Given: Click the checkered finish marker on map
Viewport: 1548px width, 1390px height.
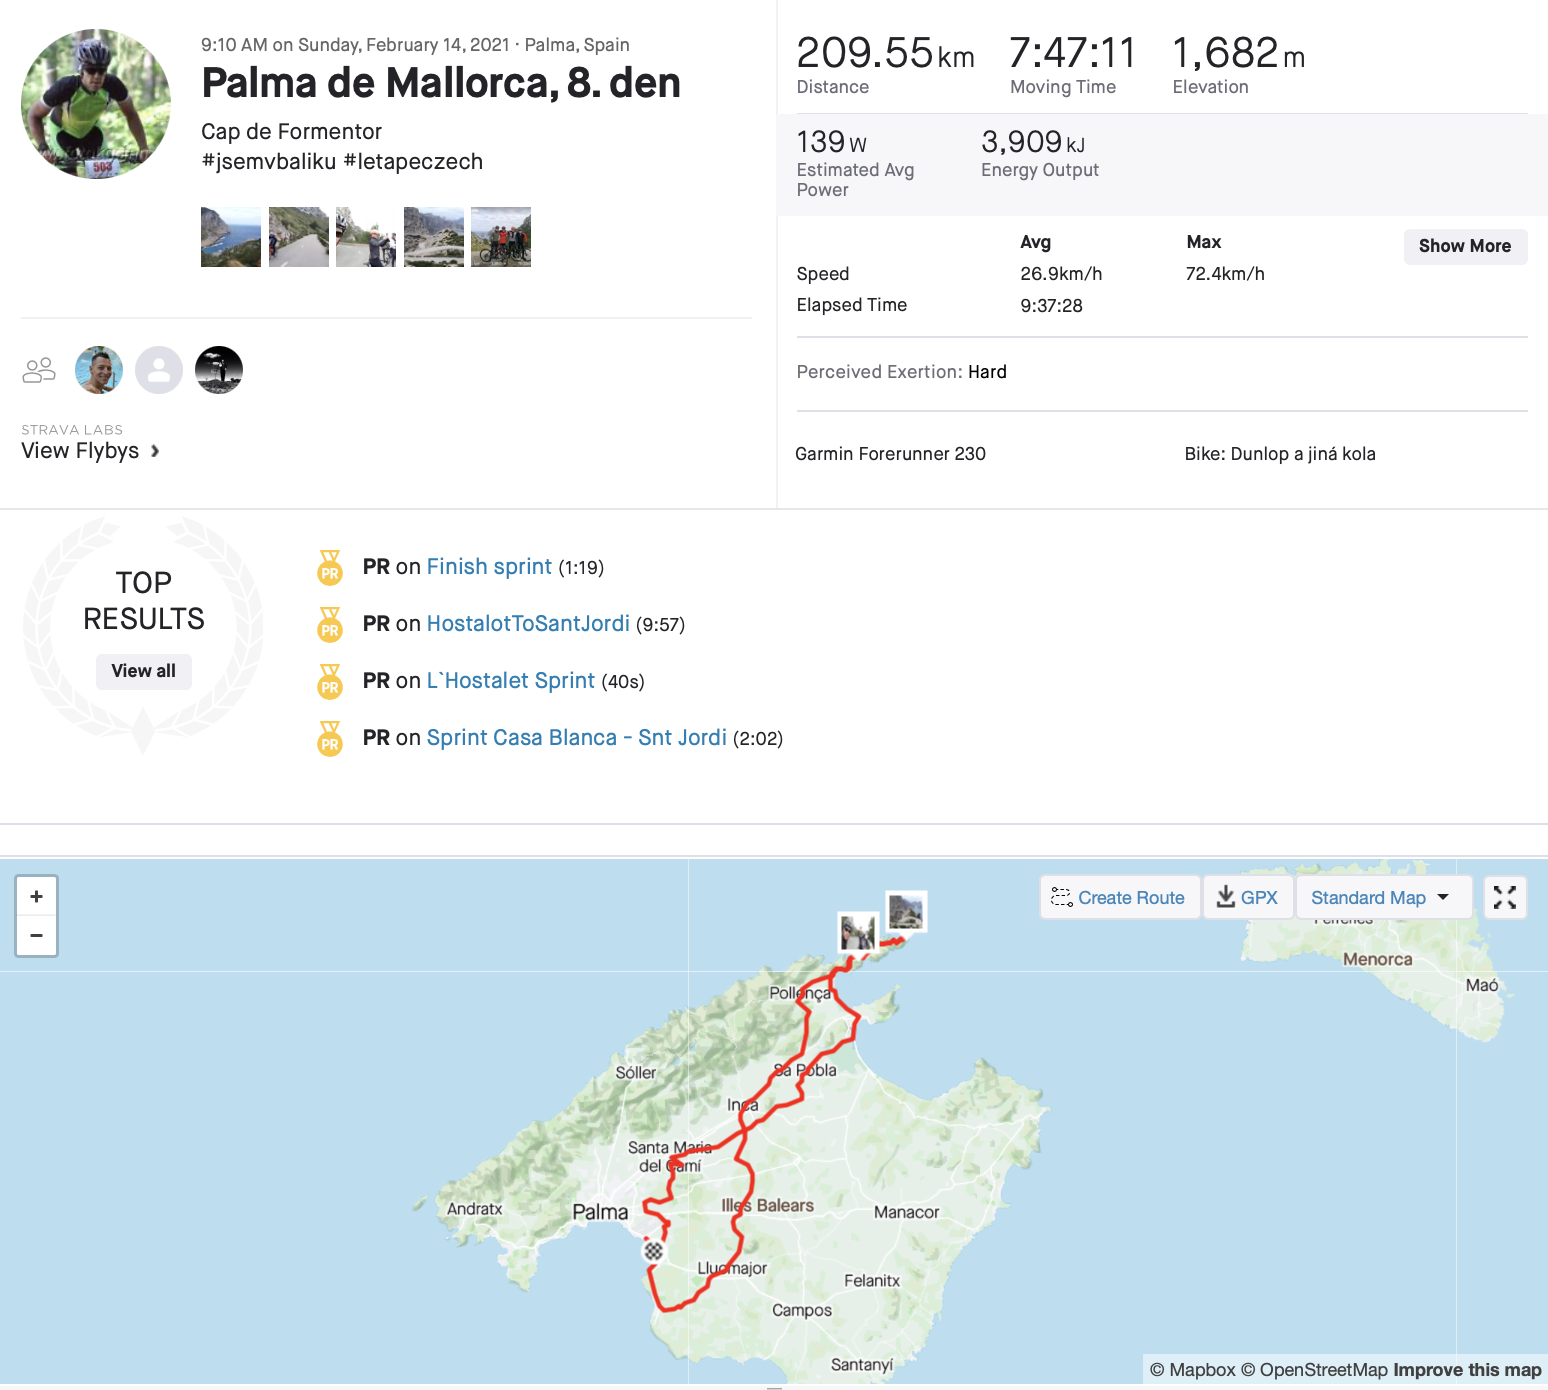Looking at the screenshot, I should click(x=653, y=1251).
